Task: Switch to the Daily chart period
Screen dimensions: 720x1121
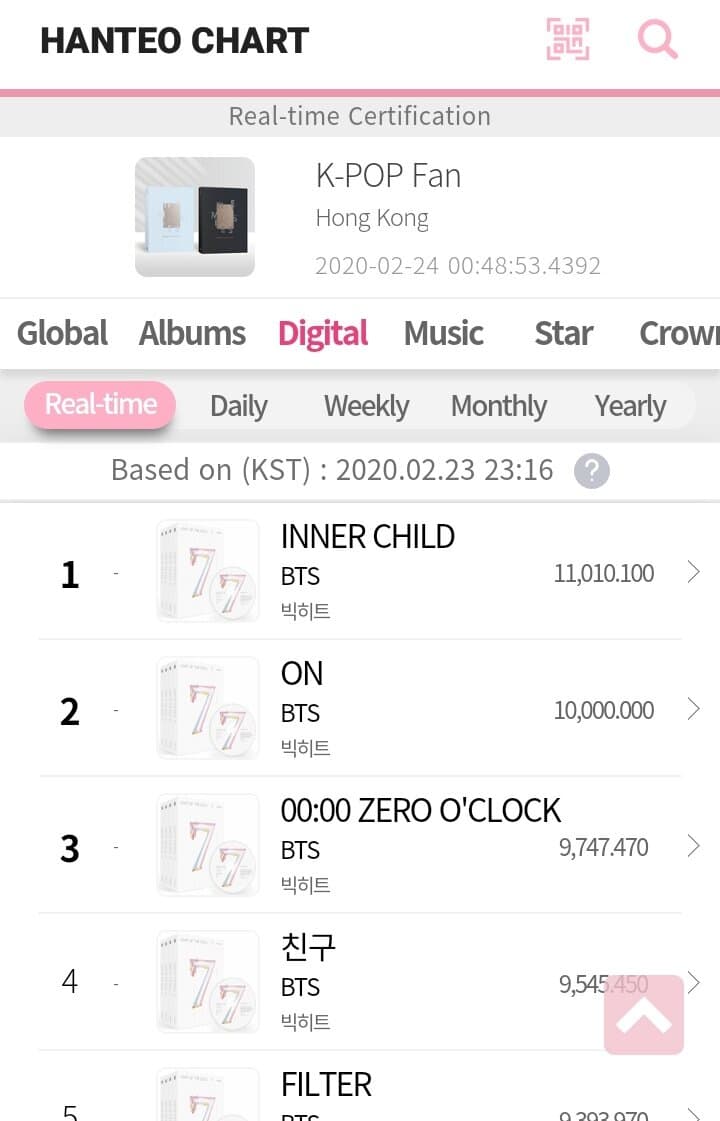Action: pos(238,406)
